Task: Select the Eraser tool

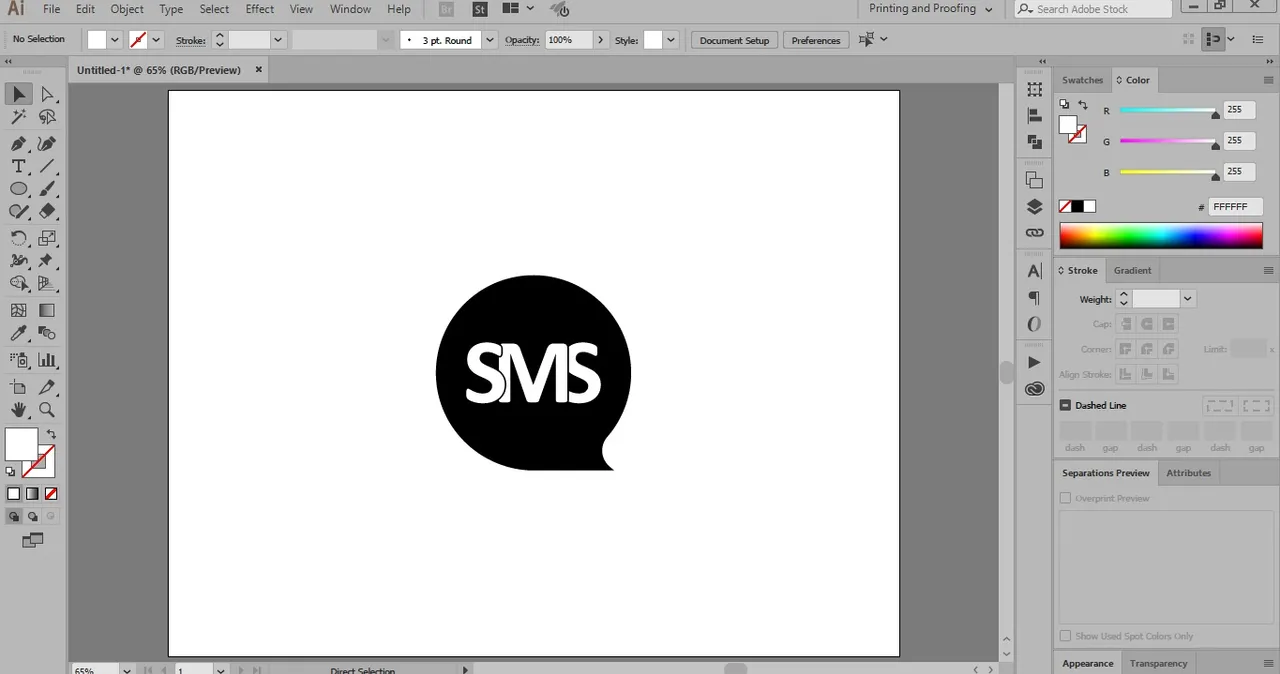Action: click(x=47, y=211)
